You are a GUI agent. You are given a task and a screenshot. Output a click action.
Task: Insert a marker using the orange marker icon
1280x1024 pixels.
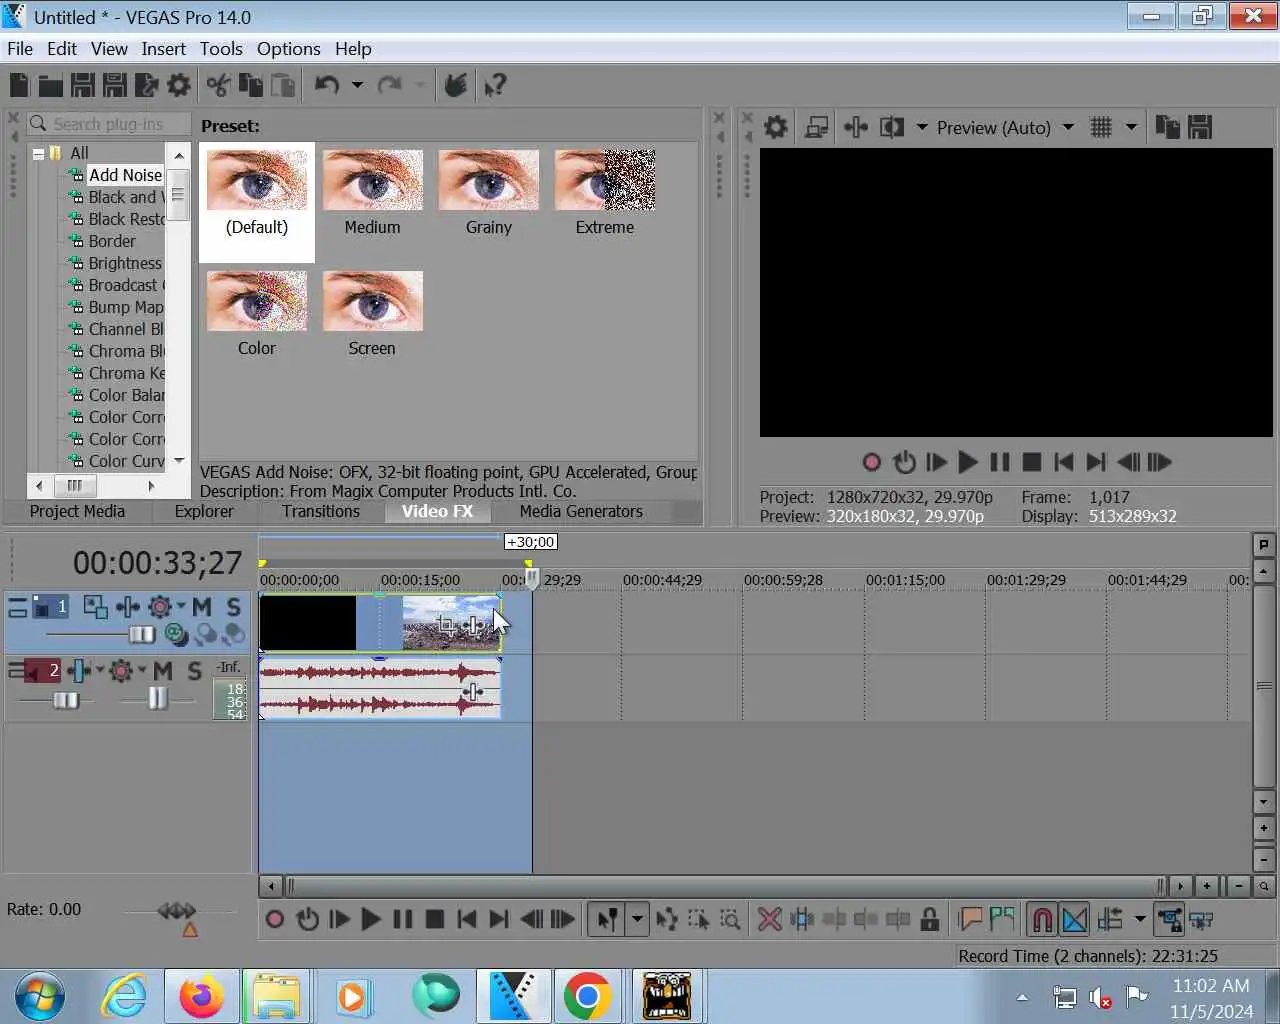(x=970, y=919)
